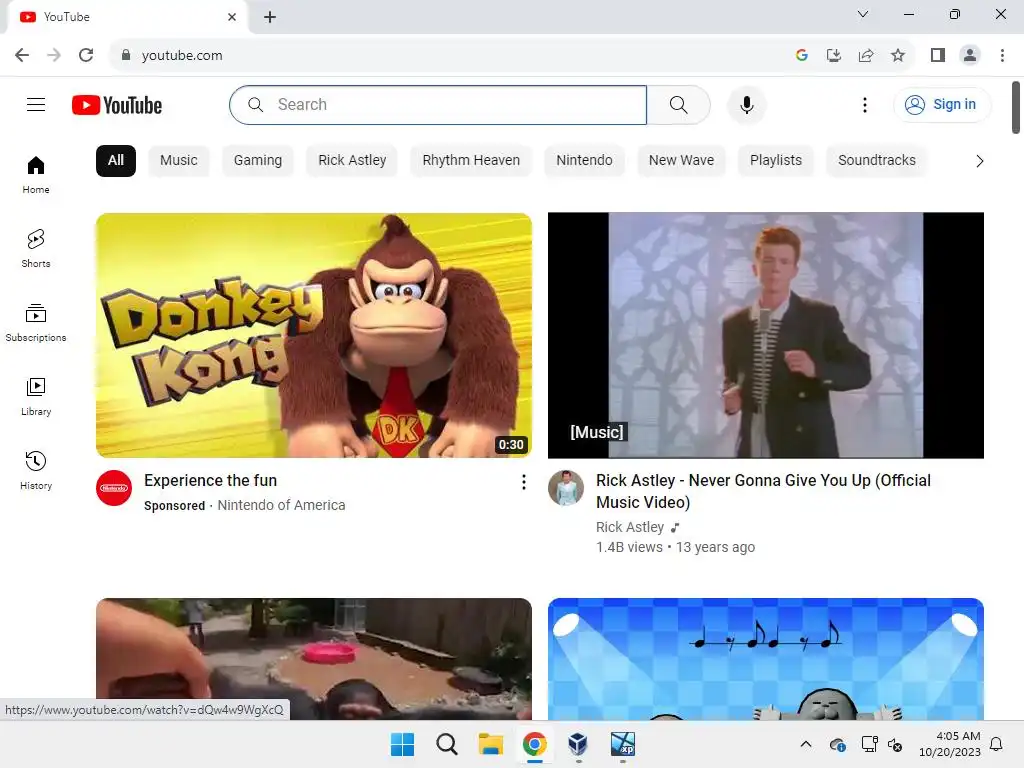1024x768 pixels.
Task: Bookmark this page with star icon
Action: point(898,55)
